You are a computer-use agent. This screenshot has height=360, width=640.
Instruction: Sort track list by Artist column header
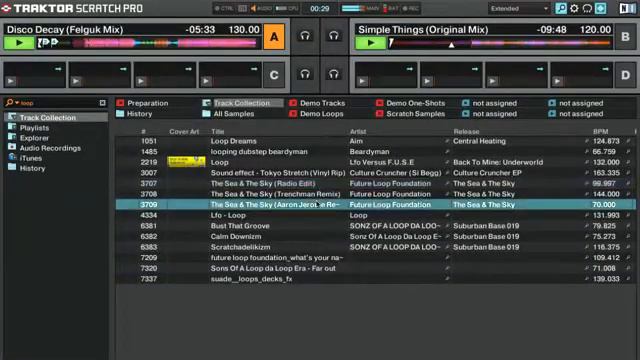pos(358,131)
